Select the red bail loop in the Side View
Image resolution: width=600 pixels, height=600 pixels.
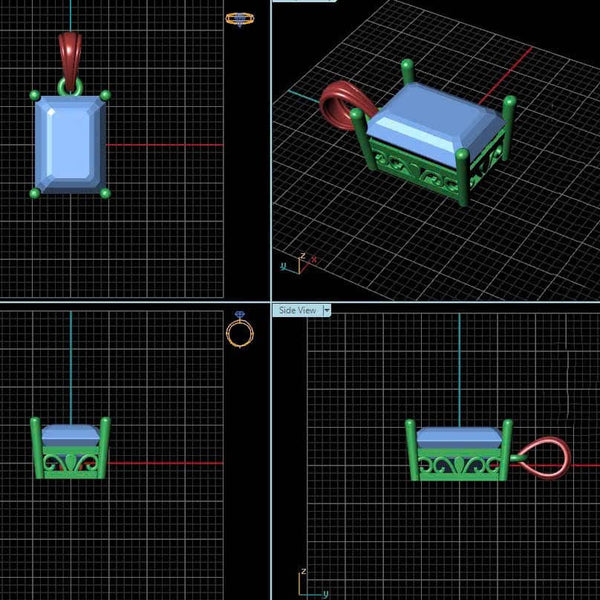click(x=545, y=456)
